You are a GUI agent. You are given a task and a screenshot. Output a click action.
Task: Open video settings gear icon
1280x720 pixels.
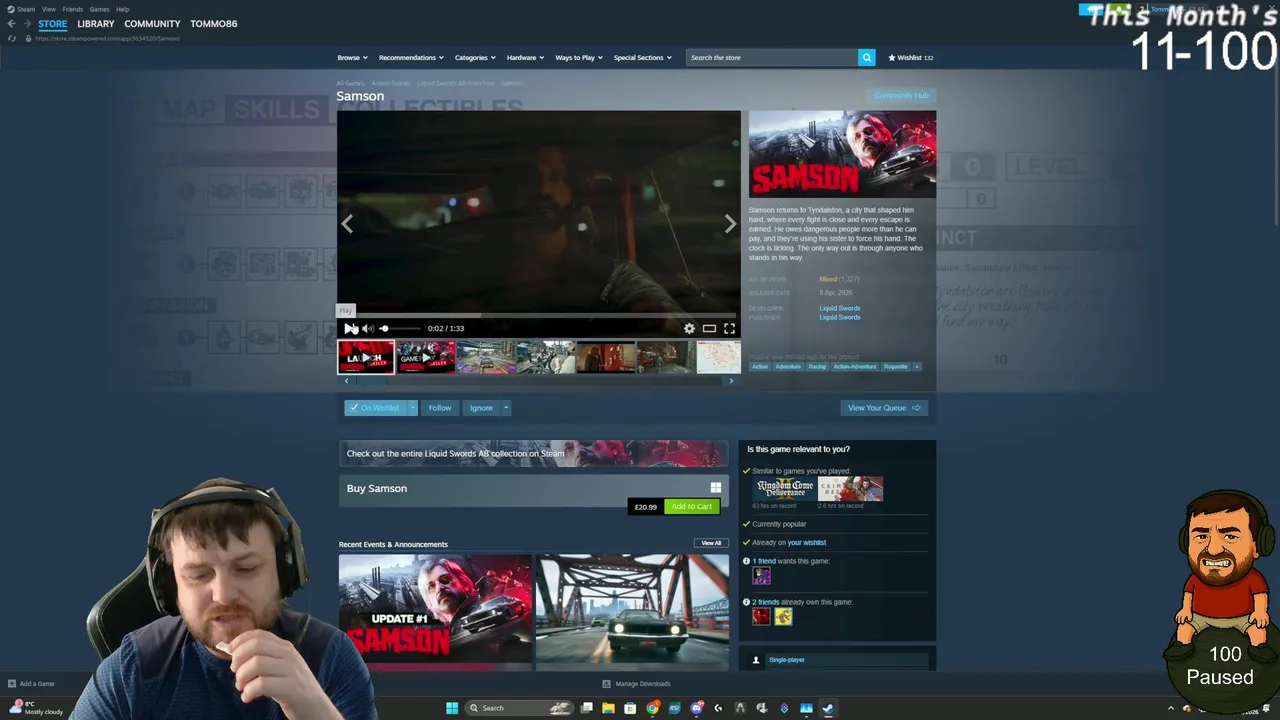(689, 328)
